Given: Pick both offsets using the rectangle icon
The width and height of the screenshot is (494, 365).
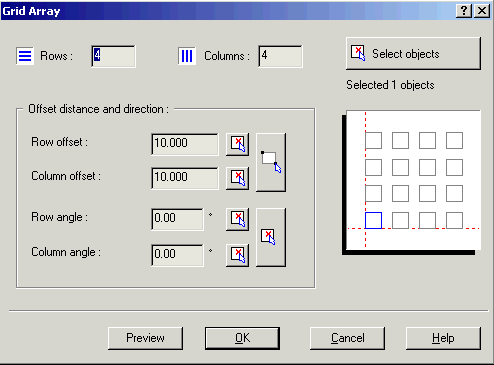Looking at the screenshot, I should coord(271,162).
